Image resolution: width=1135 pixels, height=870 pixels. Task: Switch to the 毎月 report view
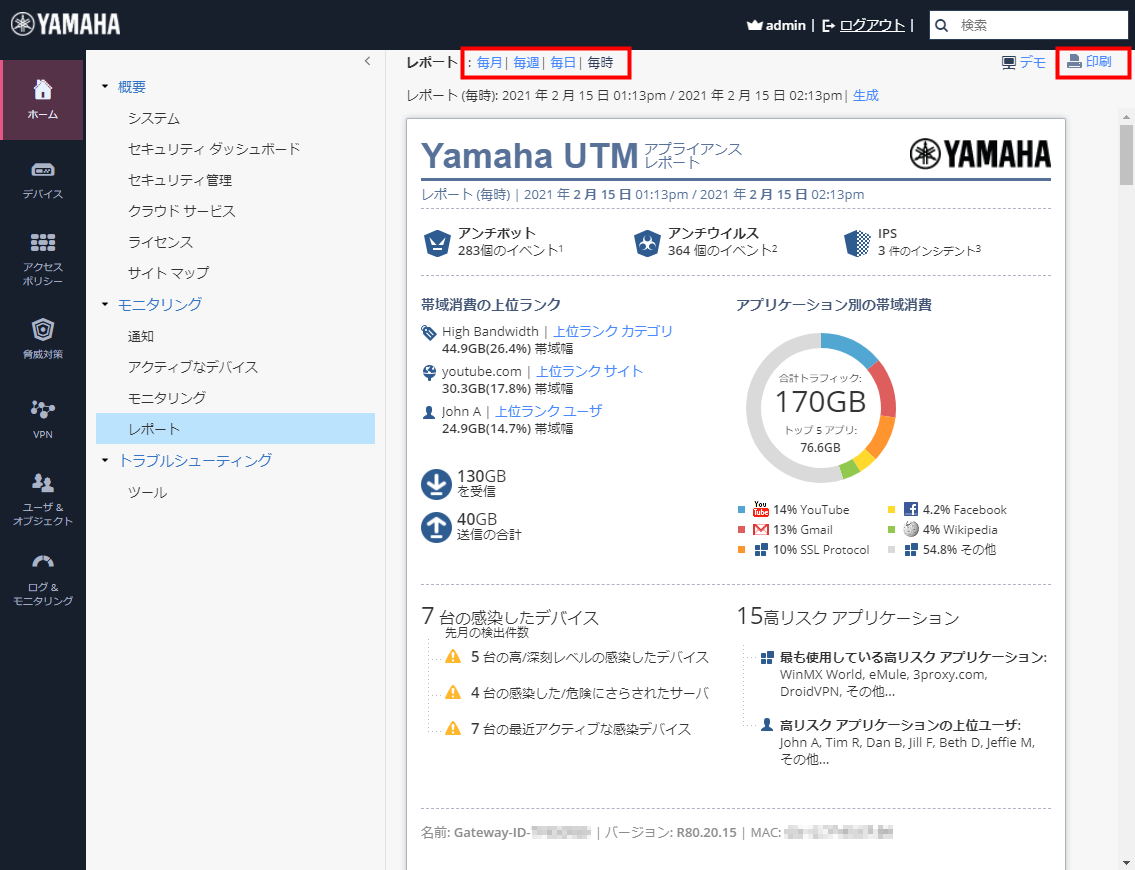click(489, 62)
